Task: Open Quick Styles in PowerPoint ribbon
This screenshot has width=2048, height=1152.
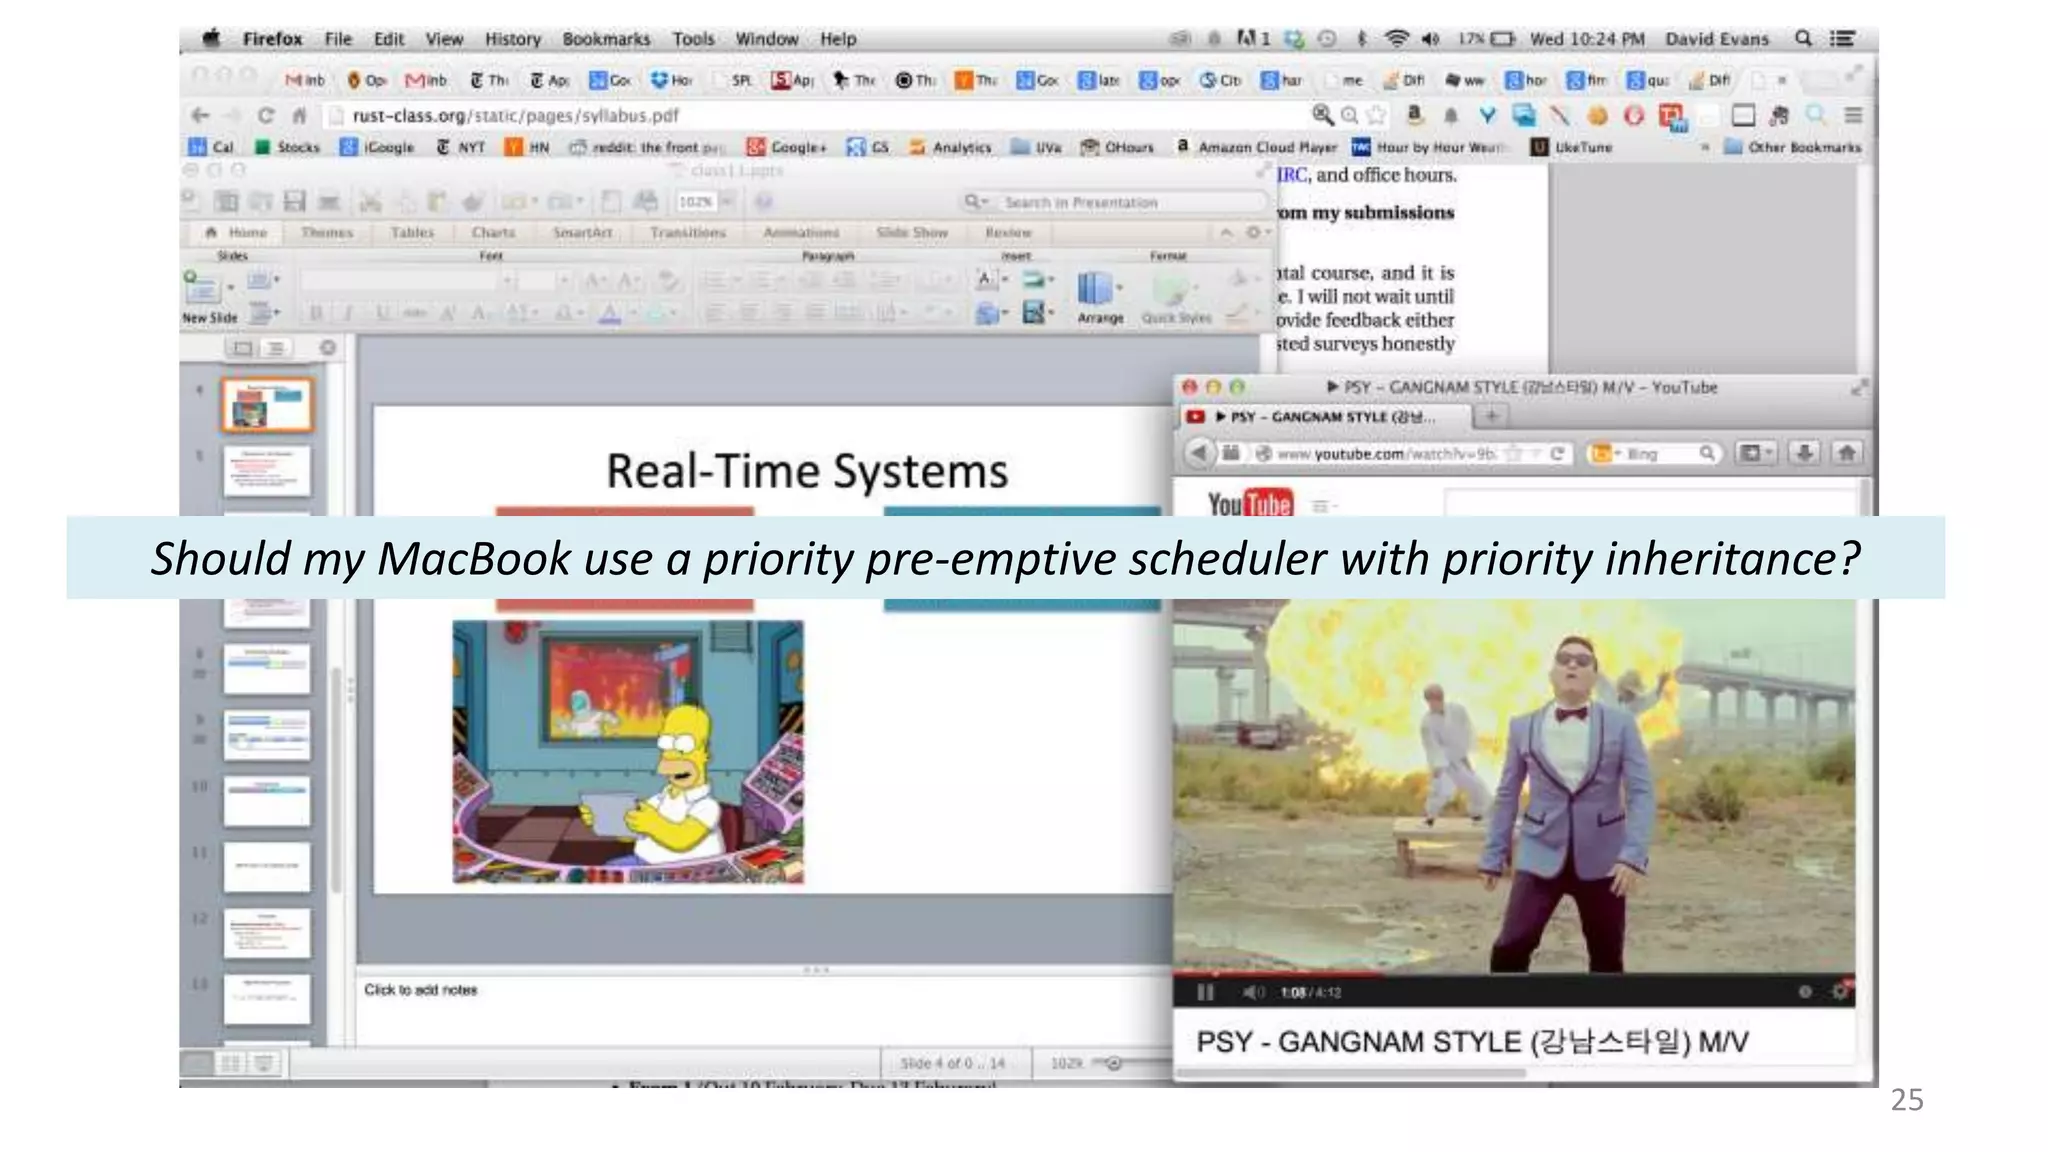Action: point(1176,297)
